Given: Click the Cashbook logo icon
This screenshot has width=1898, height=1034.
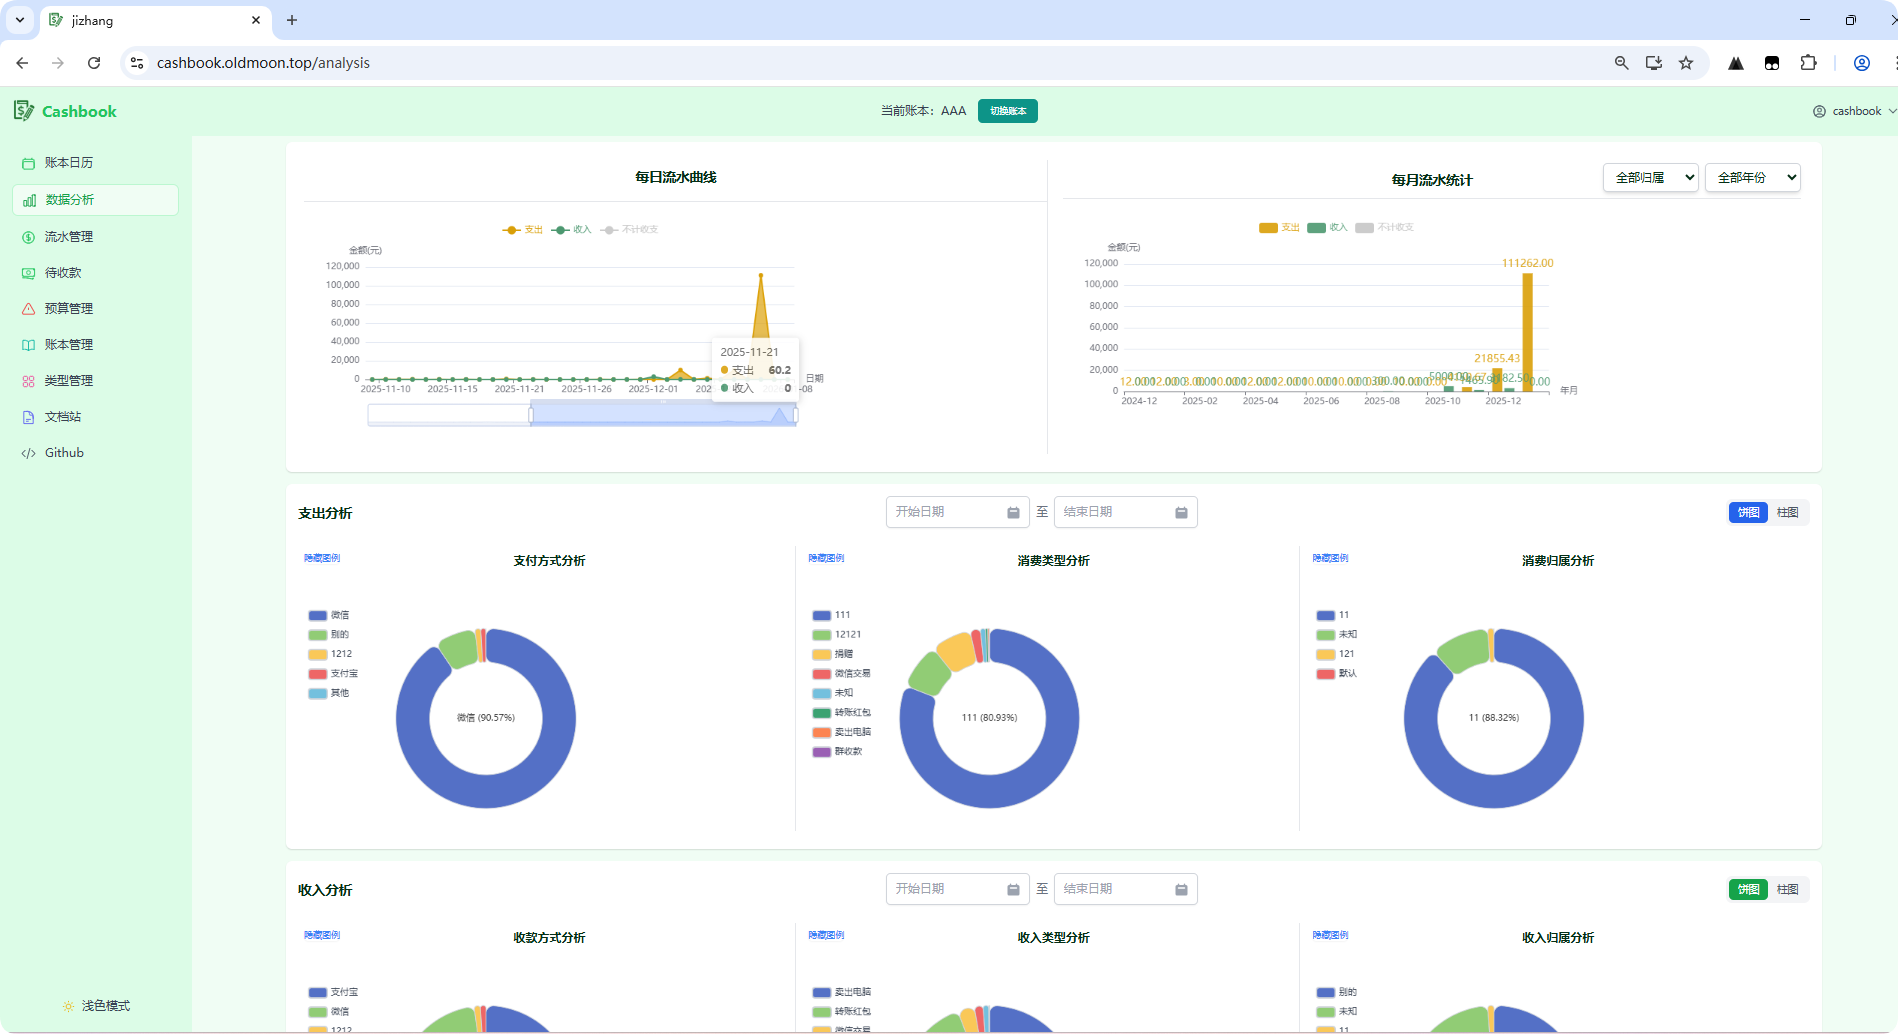Looking at the screenshot, I should [24, 111].
